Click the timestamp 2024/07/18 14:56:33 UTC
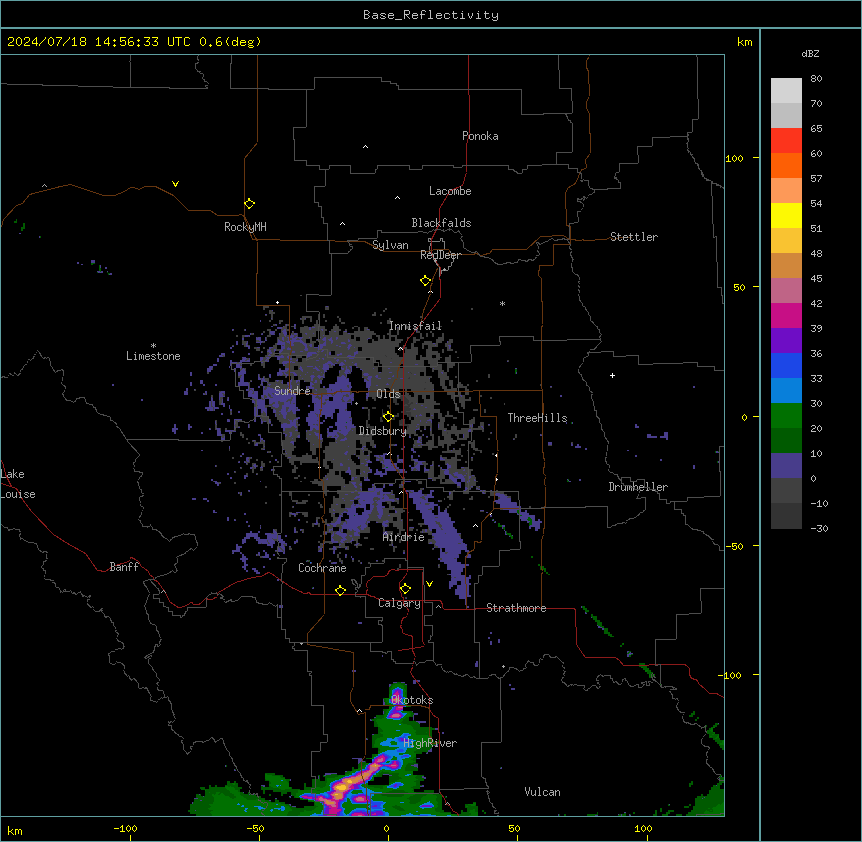 [x=98, y=42]
